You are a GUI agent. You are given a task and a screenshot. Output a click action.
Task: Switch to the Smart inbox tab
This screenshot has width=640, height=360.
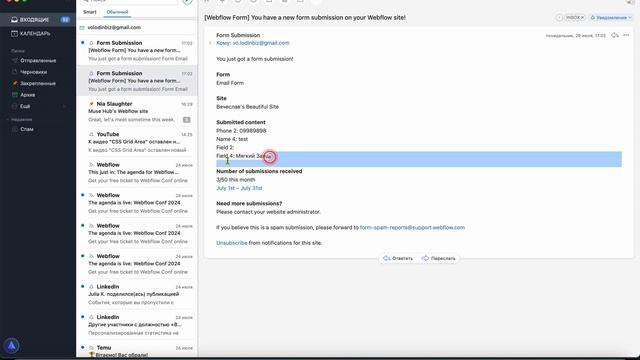tap(90, 12)
